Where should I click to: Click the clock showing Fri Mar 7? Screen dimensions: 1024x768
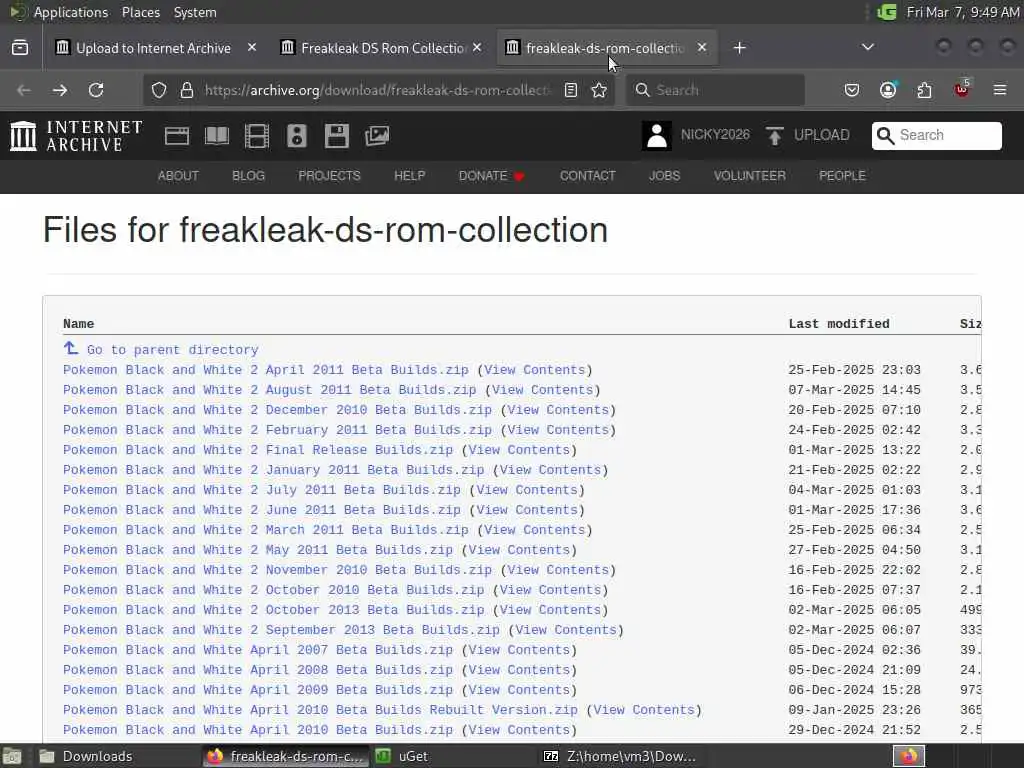tap(963, 12)
